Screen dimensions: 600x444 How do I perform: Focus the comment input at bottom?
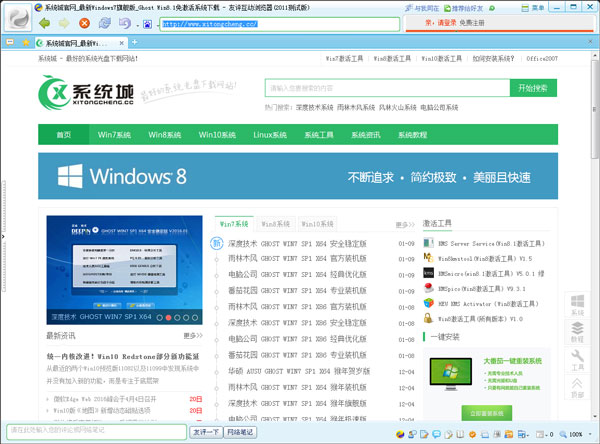pos(96,431)
